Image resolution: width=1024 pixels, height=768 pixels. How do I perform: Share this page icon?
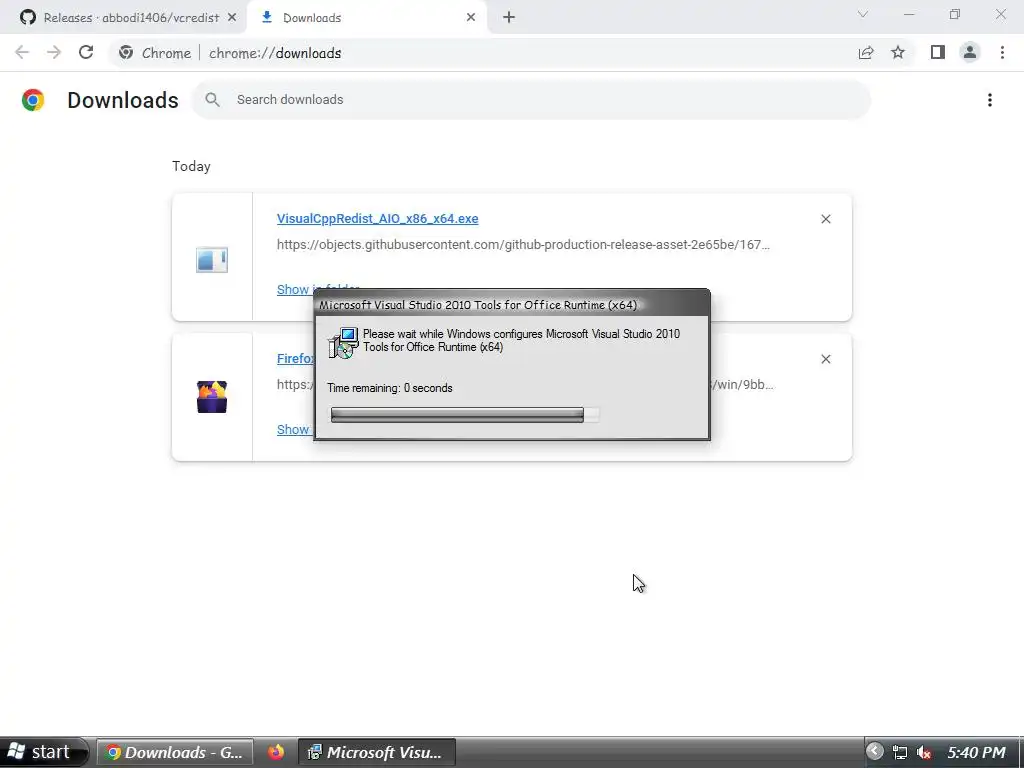click(x=866, y=53)
